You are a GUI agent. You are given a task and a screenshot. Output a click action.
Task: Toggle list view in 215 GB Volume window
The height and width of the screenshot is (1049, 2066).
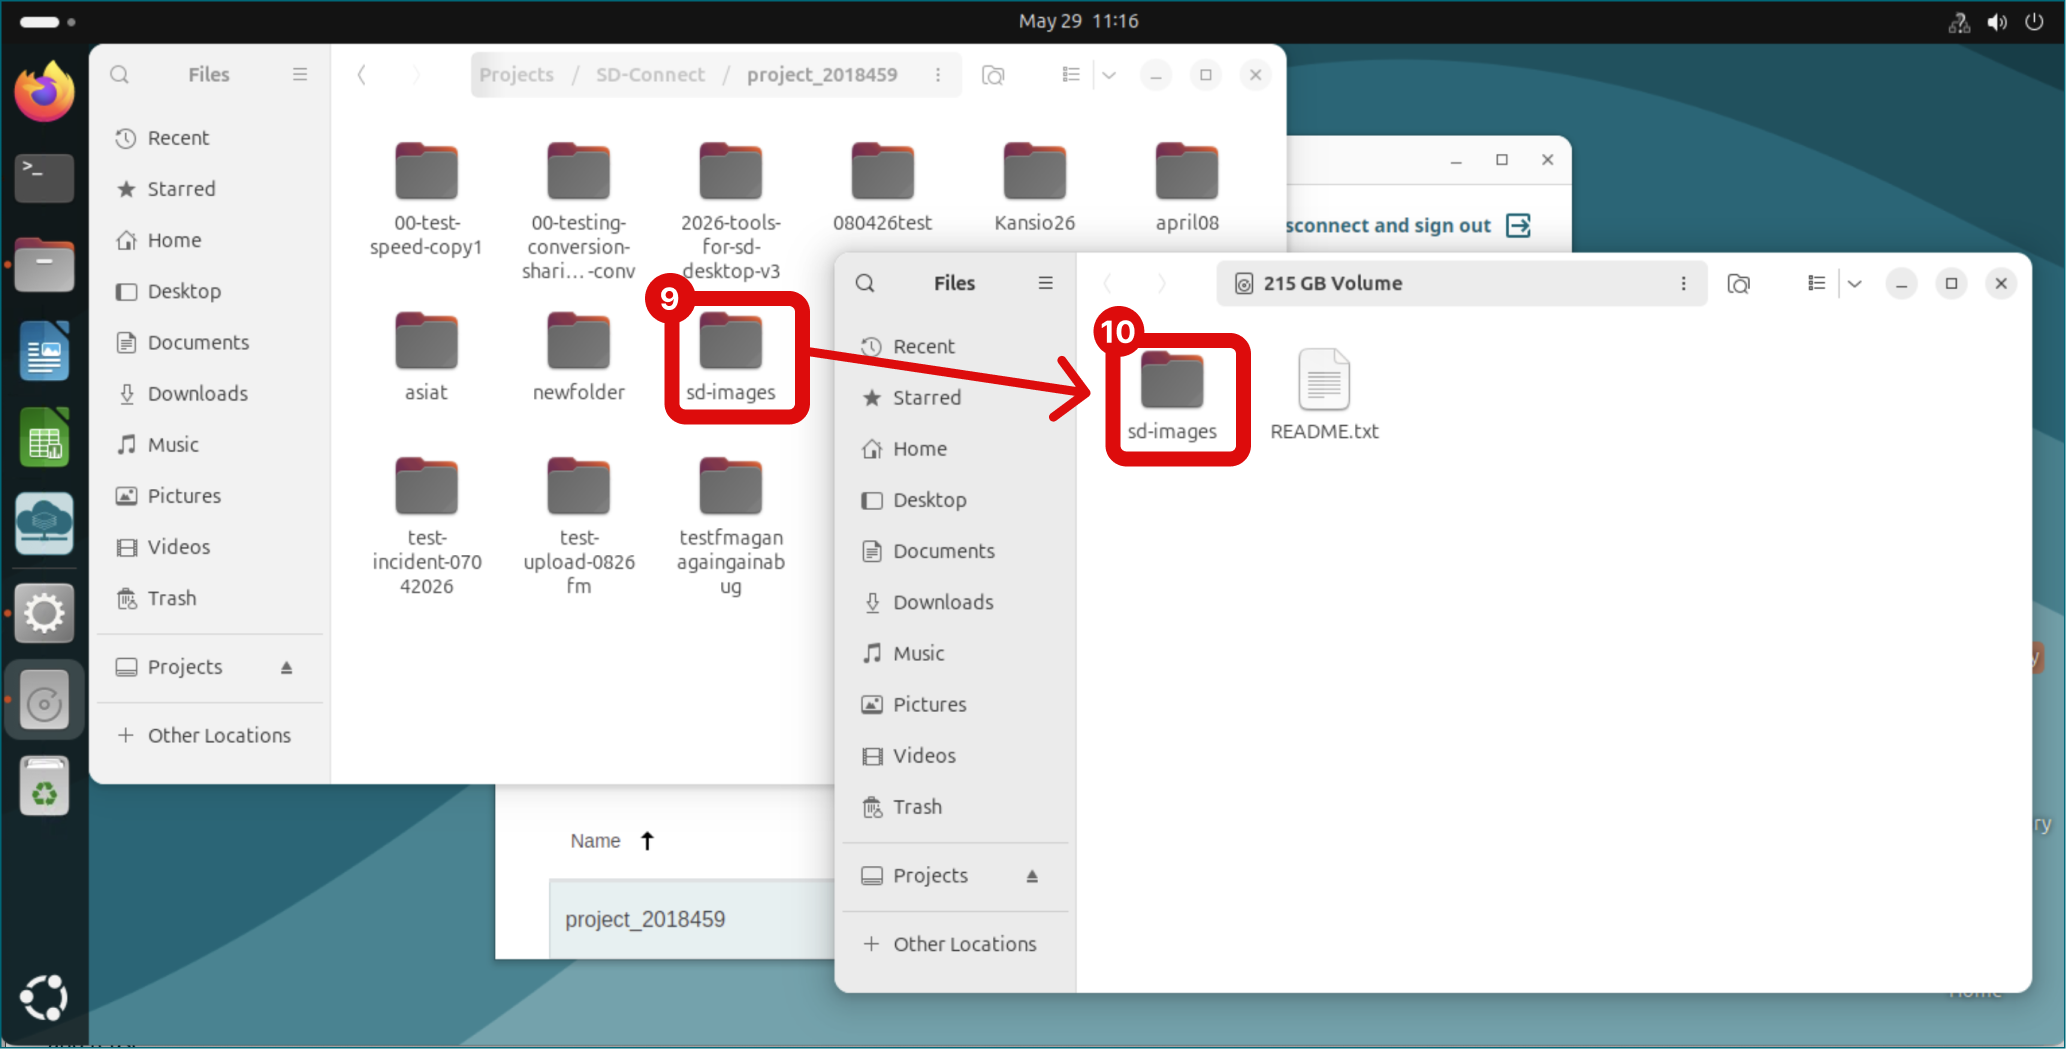coord(1817,283)
